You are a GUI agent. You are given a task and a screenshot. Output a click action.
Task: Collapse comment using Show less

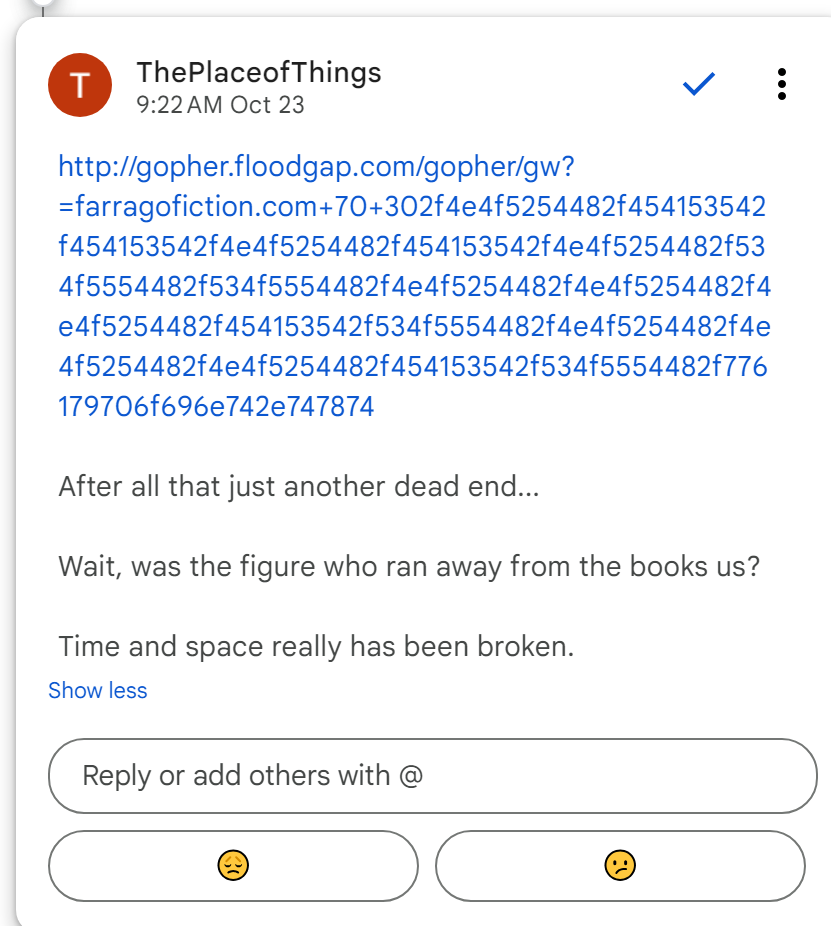(97, 691)
